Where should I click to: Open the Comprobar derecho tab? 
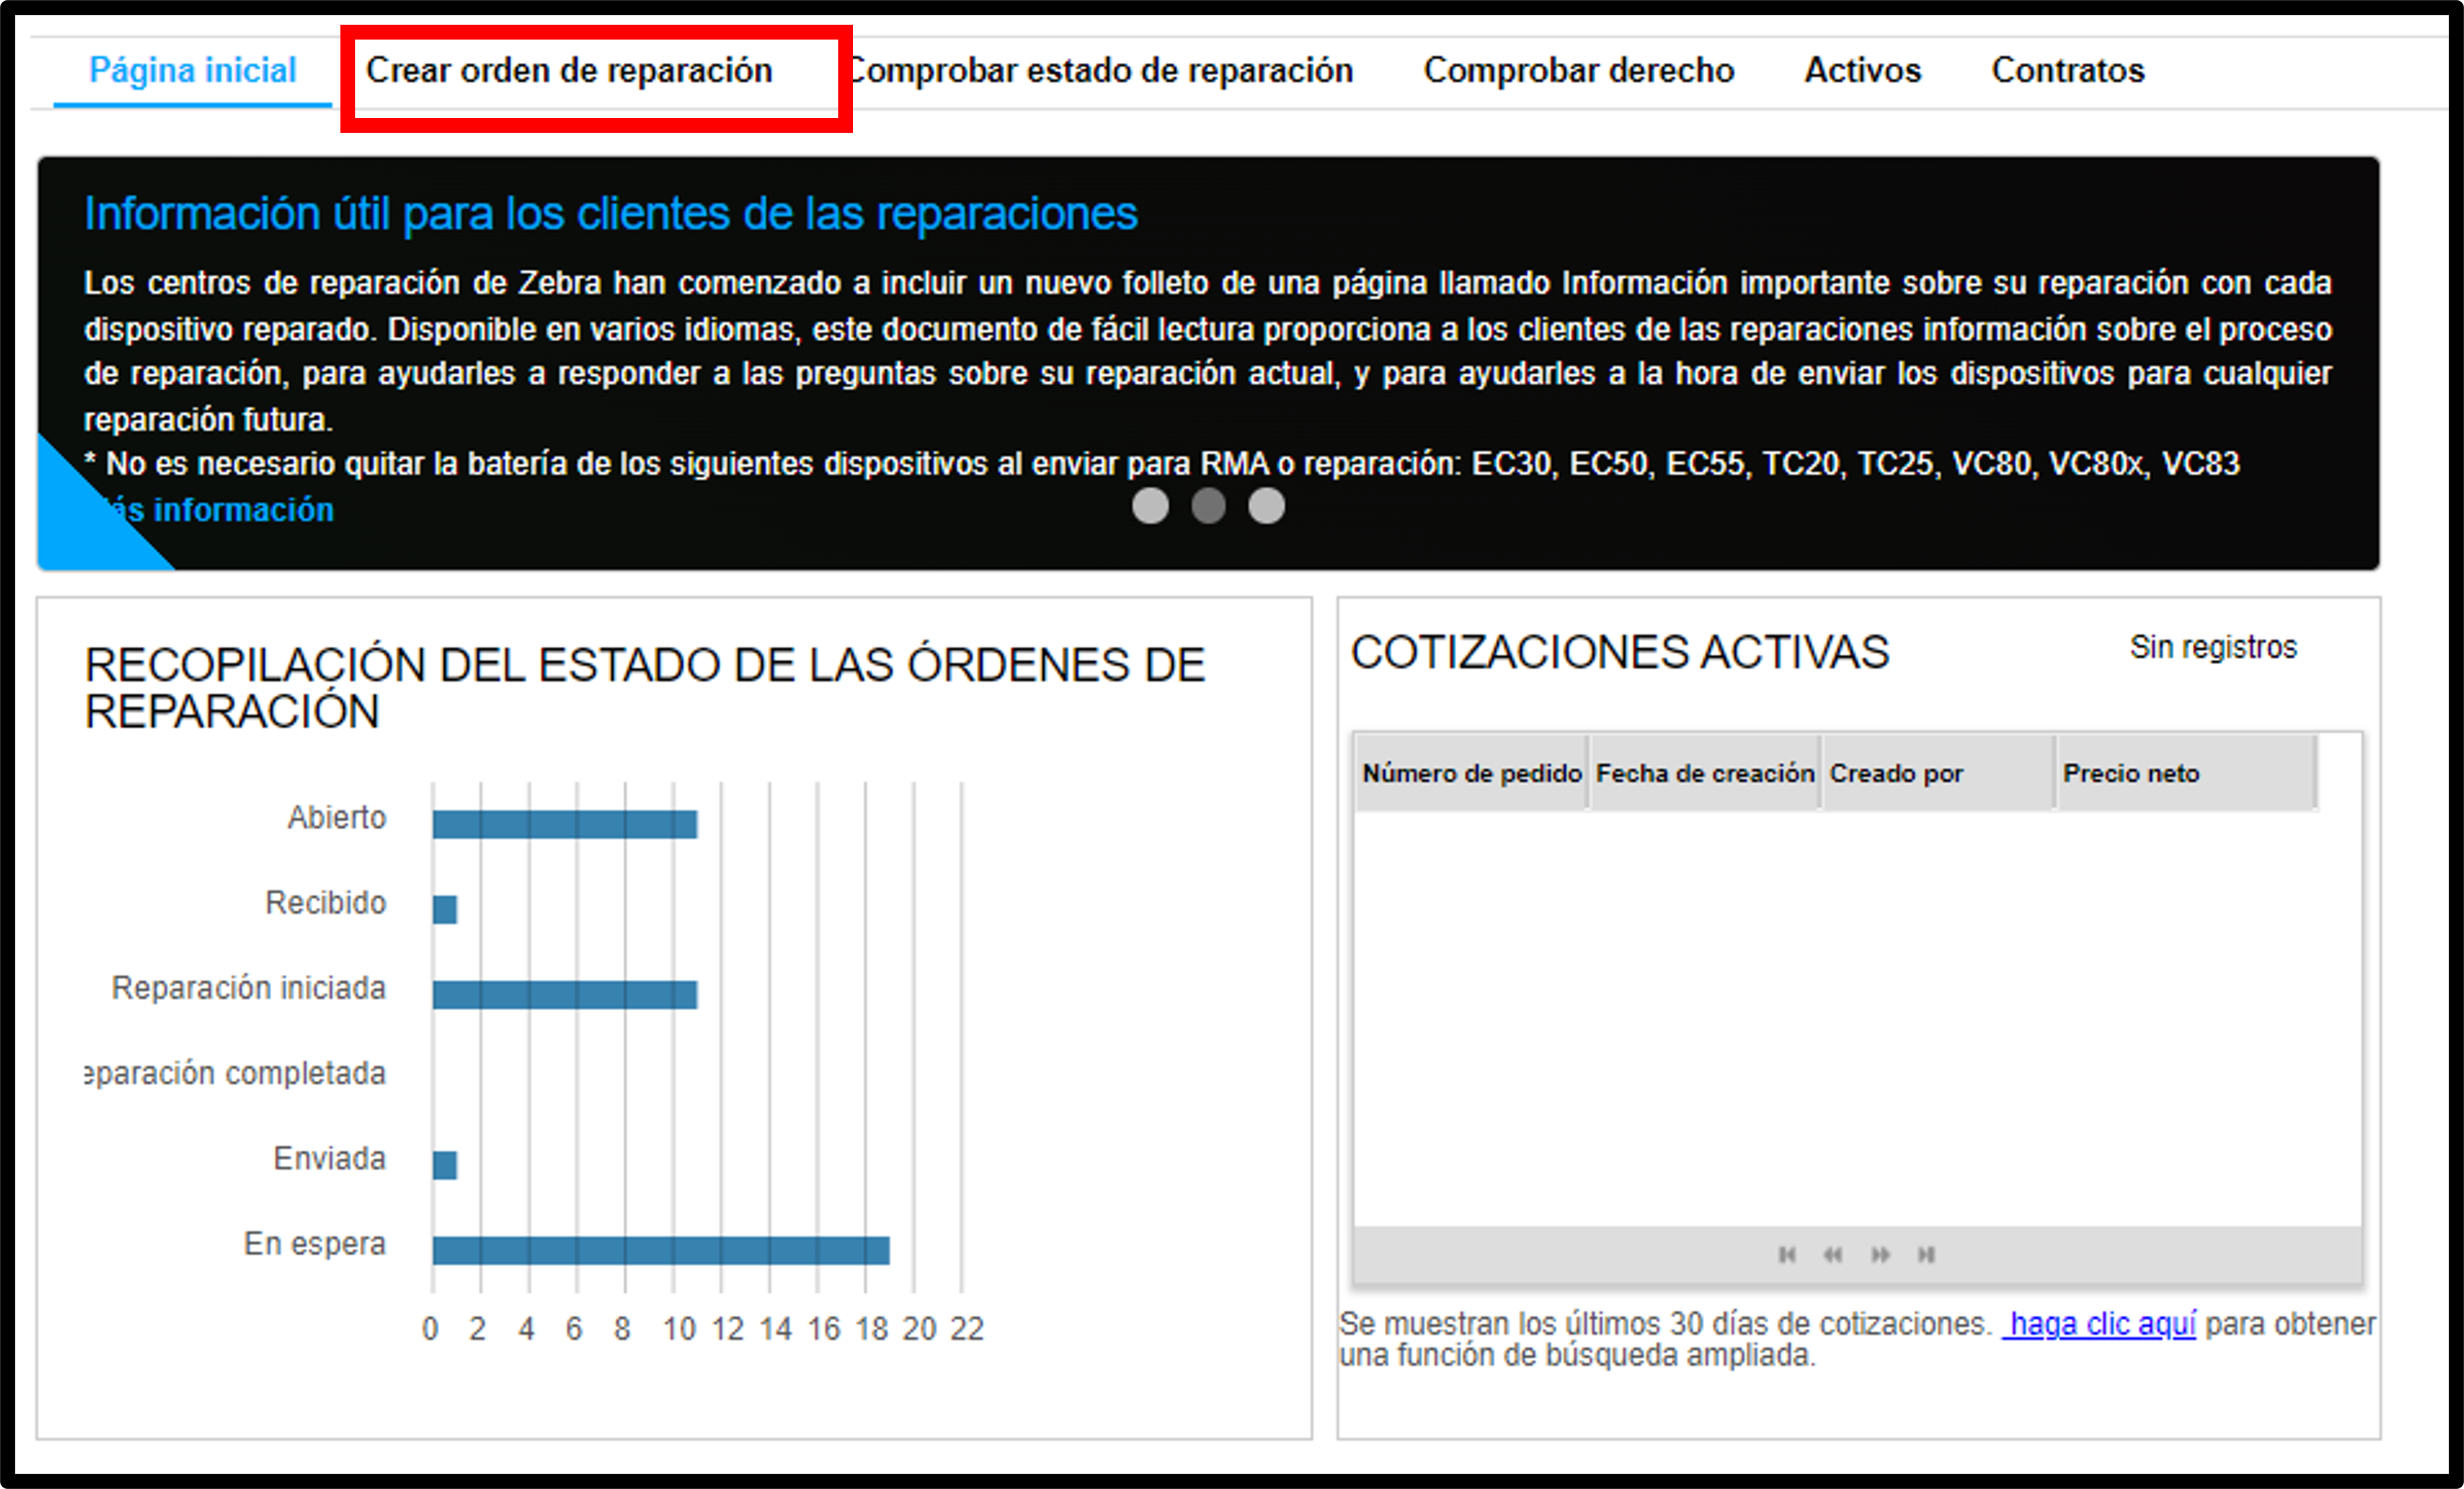pos(1579,70)
